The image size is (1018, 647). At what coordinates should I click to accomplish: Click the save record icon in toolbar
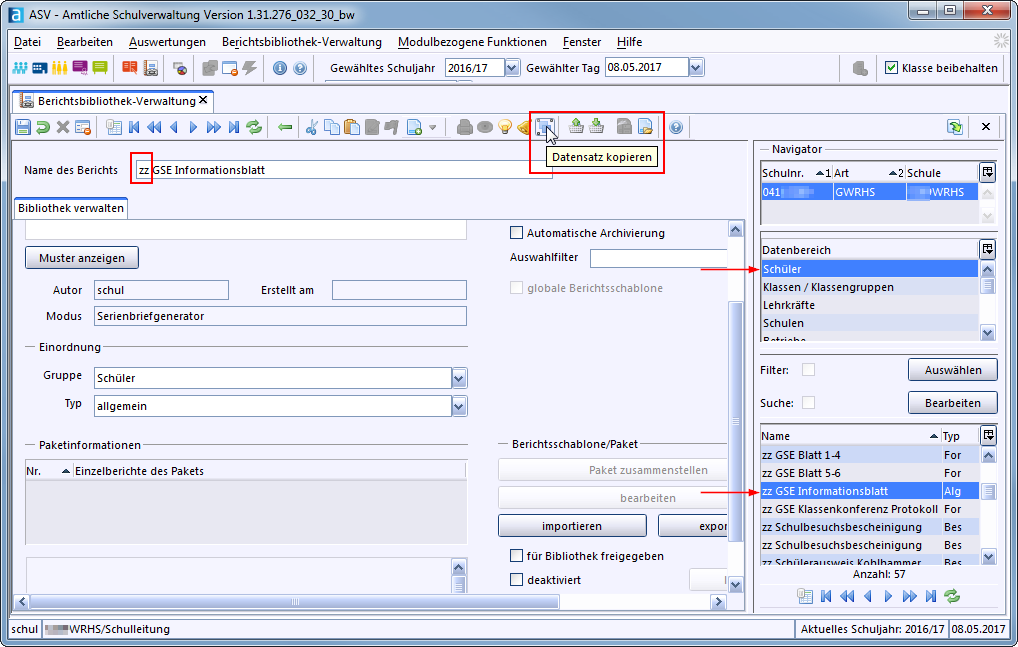coord(23,127)
